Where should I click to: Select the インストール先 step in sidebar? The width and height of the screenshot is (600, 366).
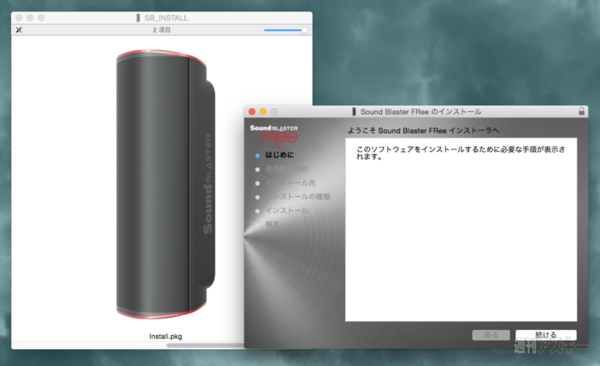(290, 183)
